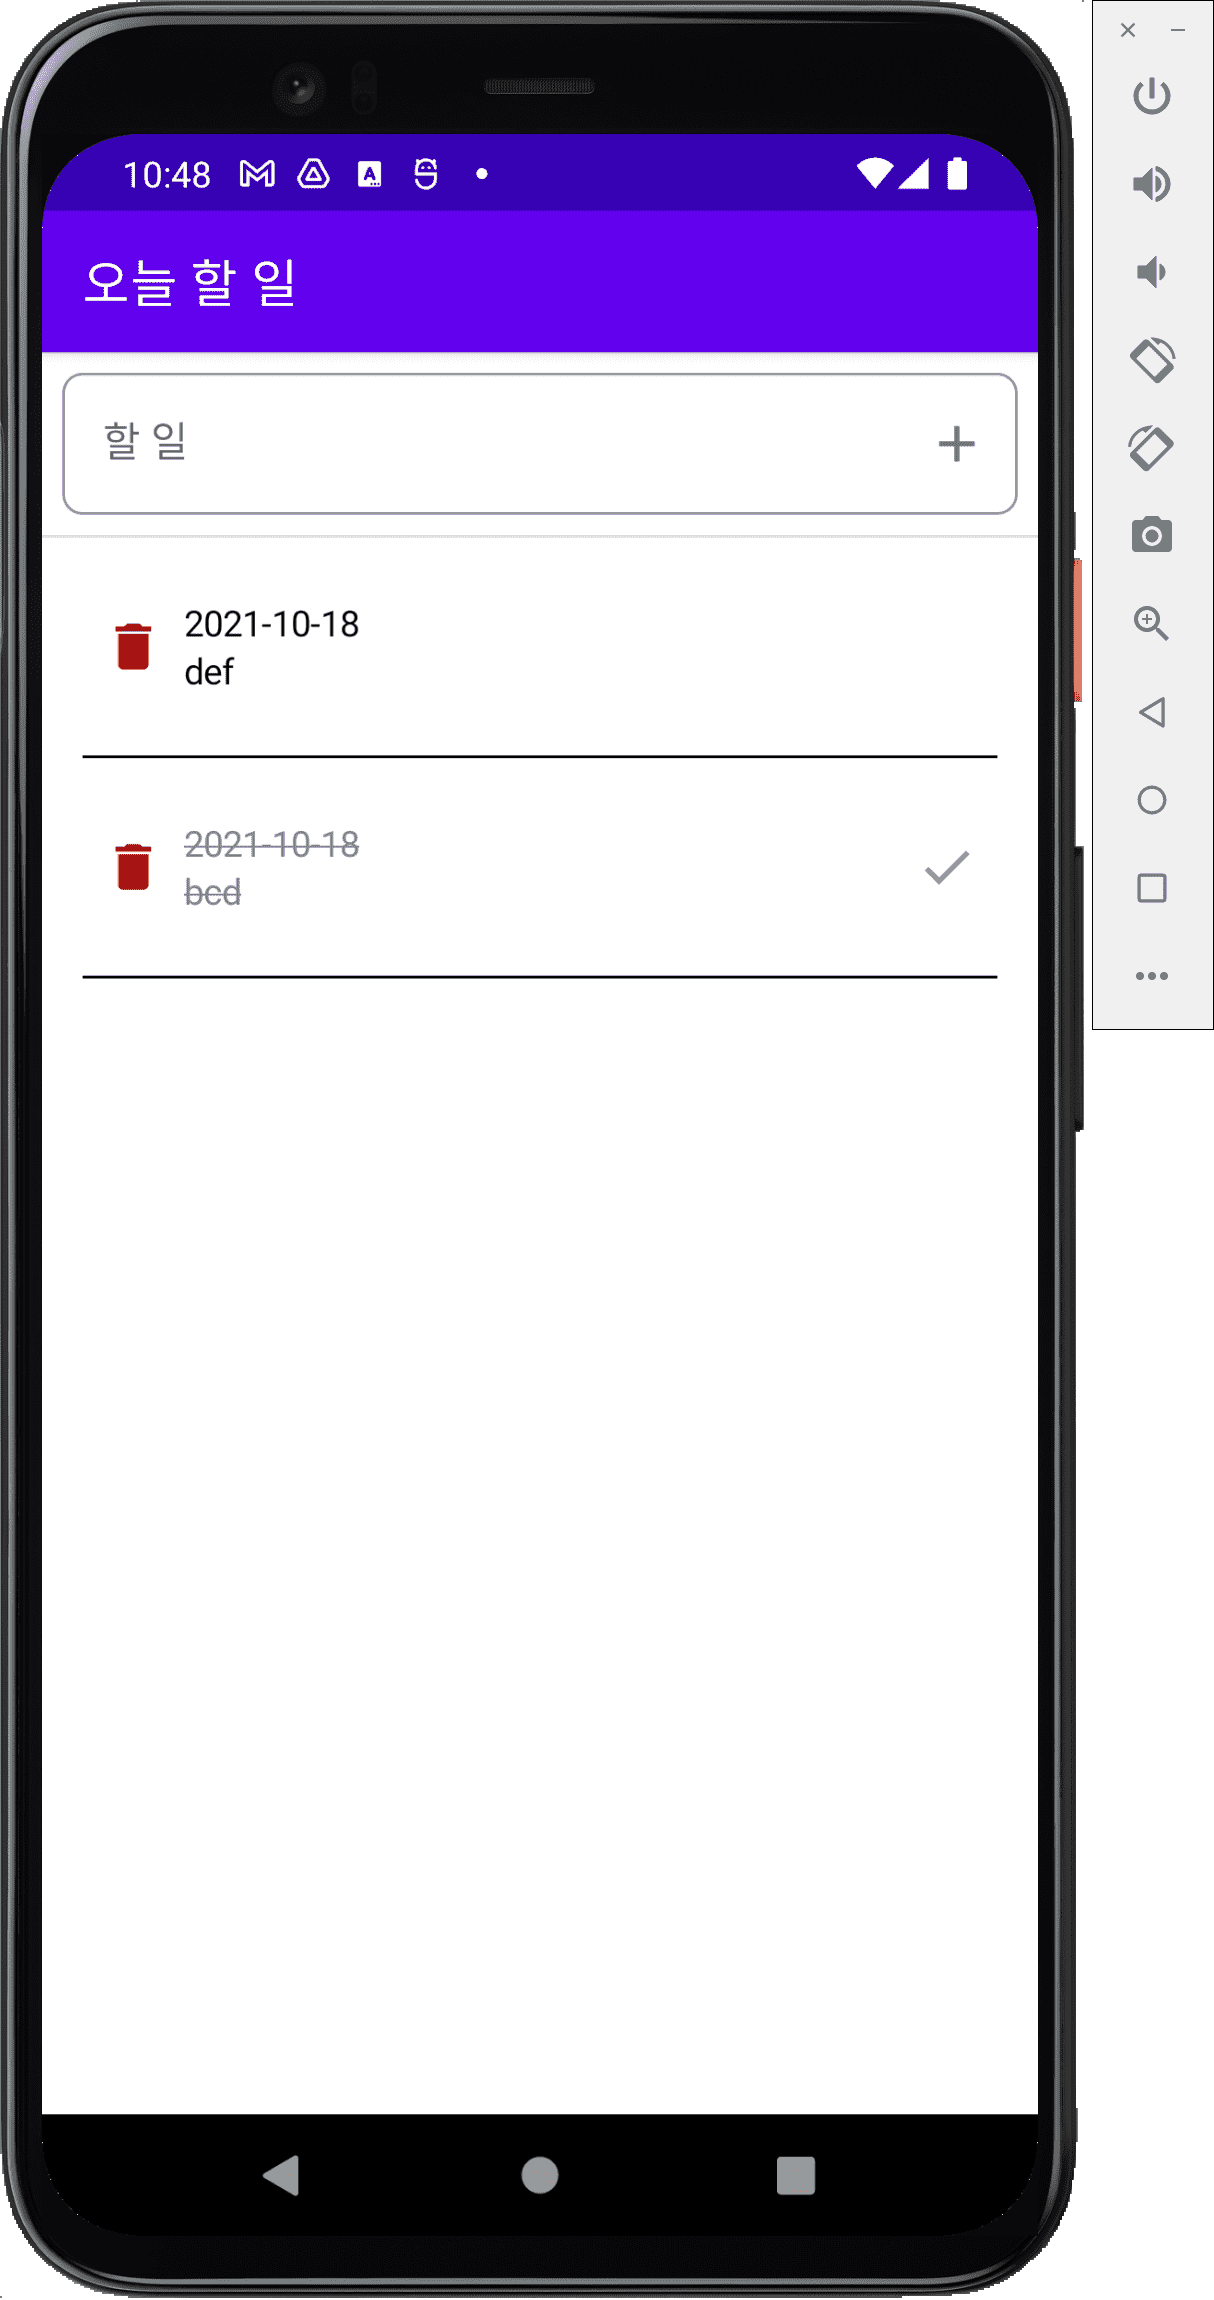Rotate the emulator left
Image resolution: width=1214 pixels, height=2300 pixels.
[1152, 360]
